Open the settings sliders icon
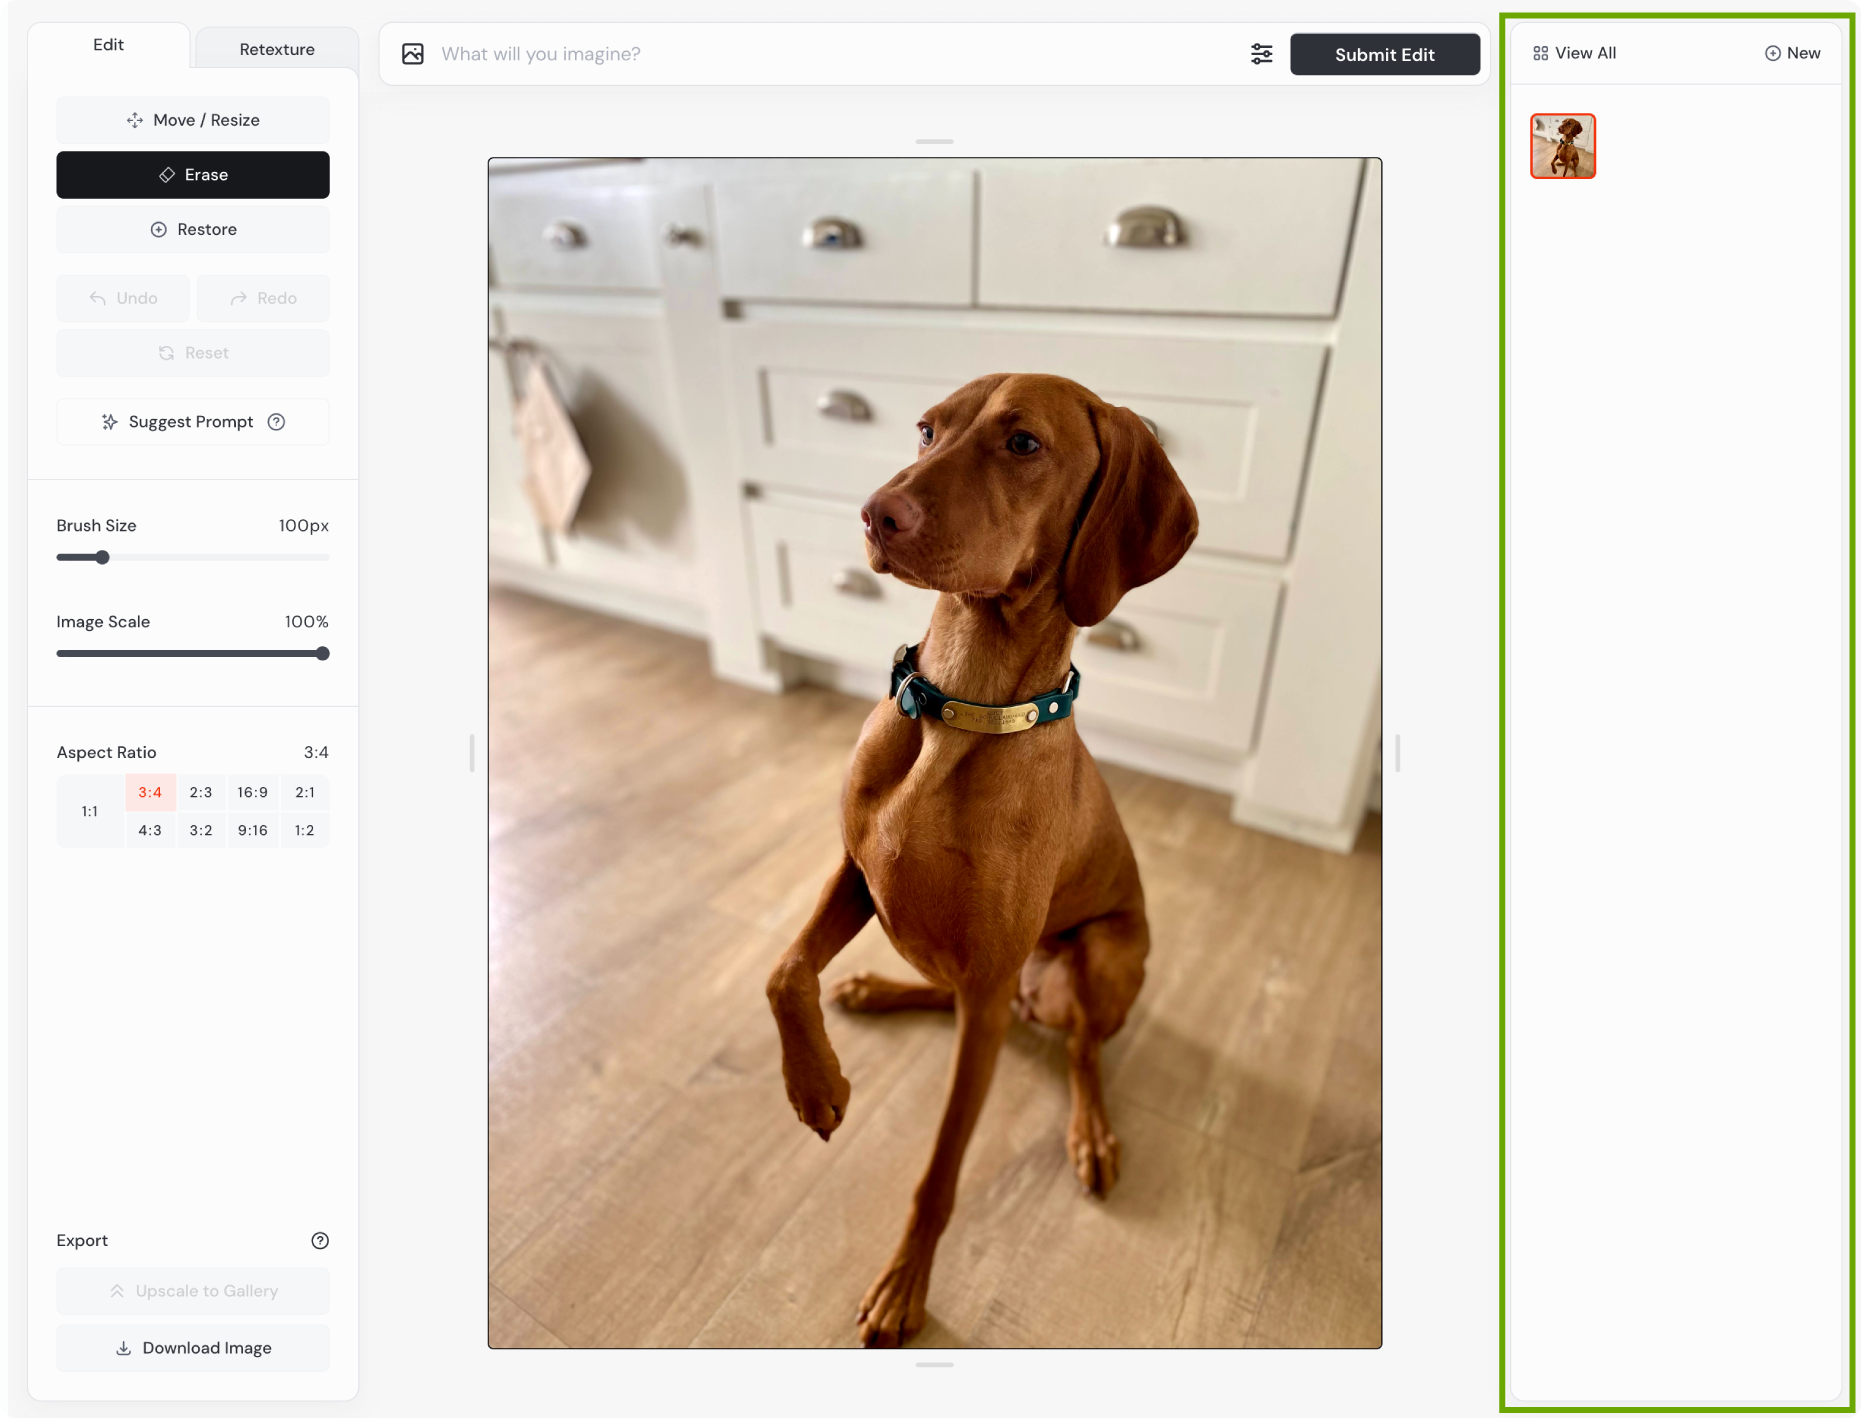The image size is (1861, 1418). pos(1261,54)
